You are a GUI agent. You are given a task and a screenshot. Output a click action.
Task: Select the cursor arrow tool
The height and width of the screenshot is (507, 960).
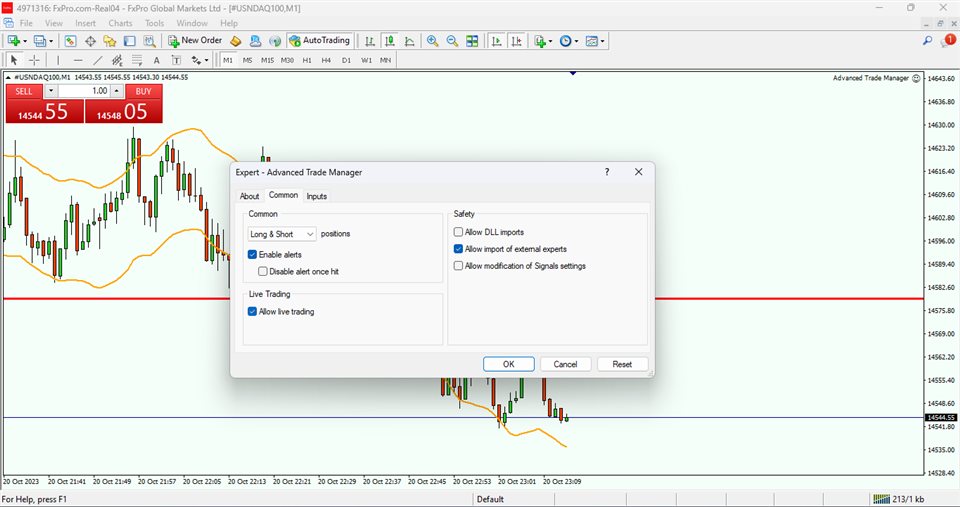(14, 60)
